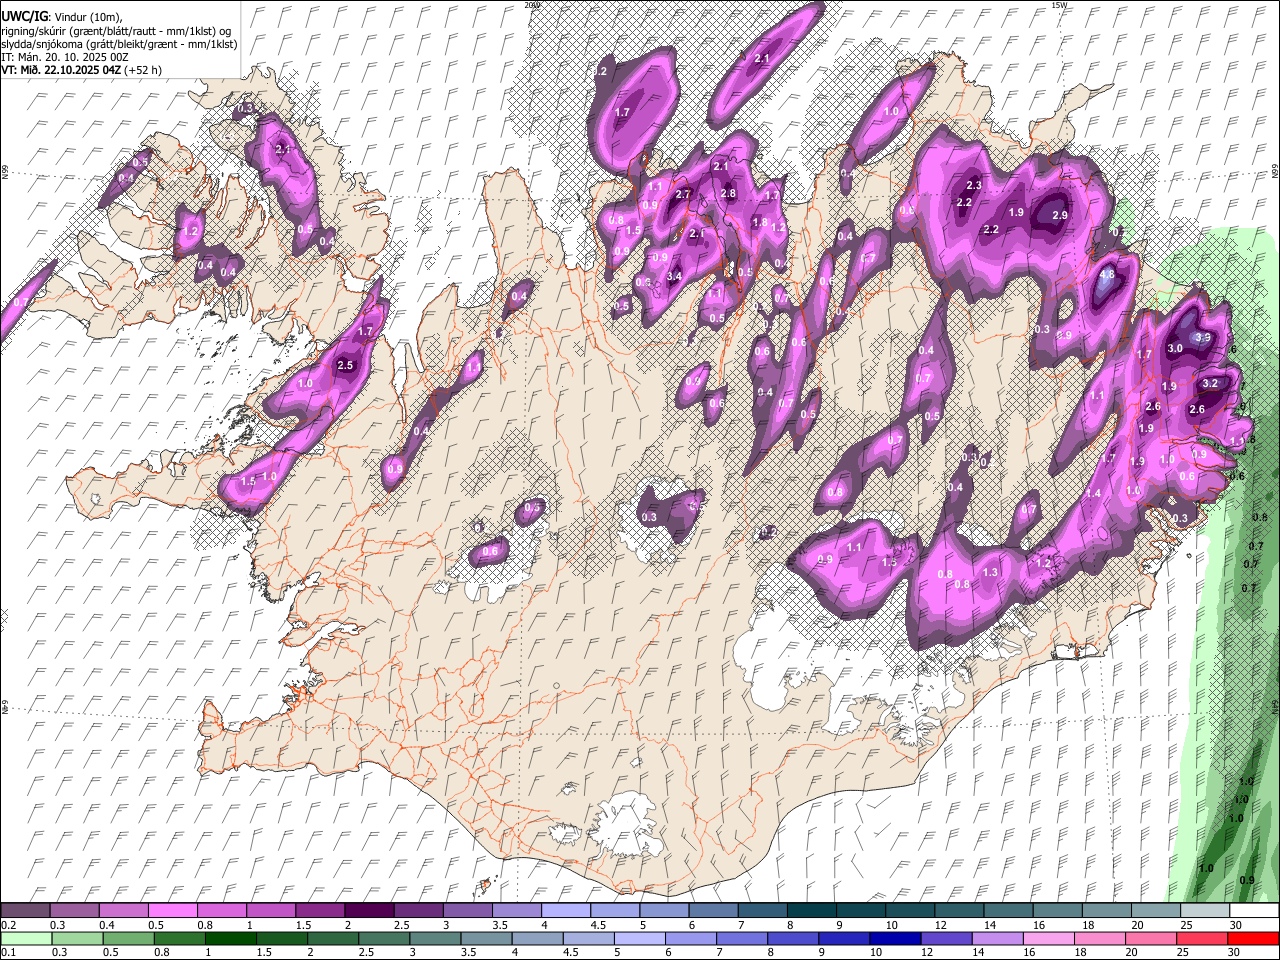Click the 0.2 label in the upper legend scale

(8, 925)
